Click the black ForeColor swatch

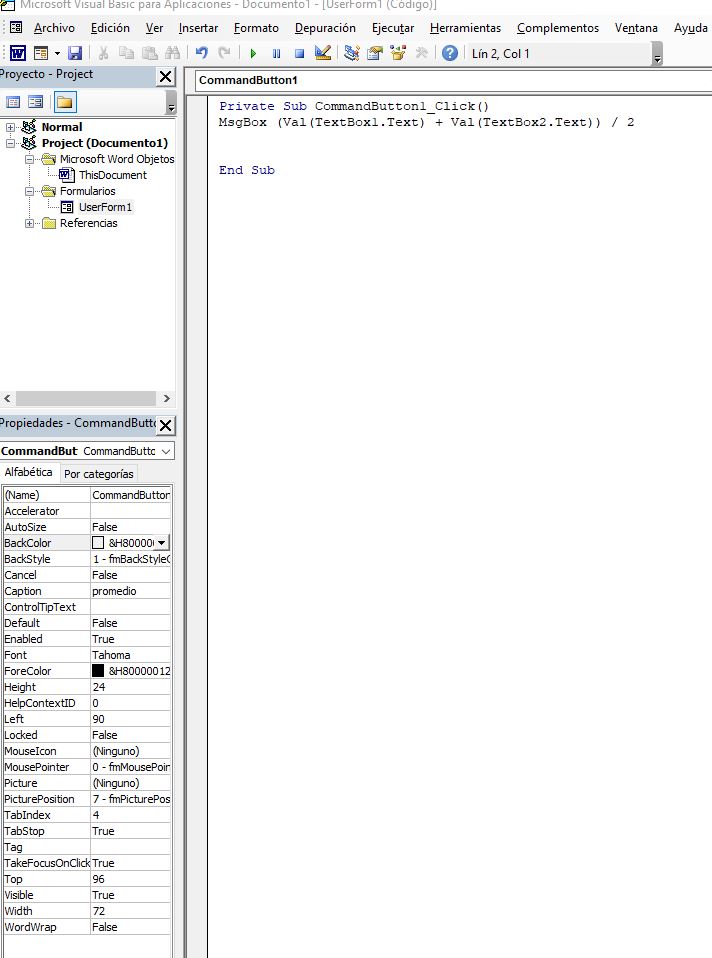(x=98, y=671)
